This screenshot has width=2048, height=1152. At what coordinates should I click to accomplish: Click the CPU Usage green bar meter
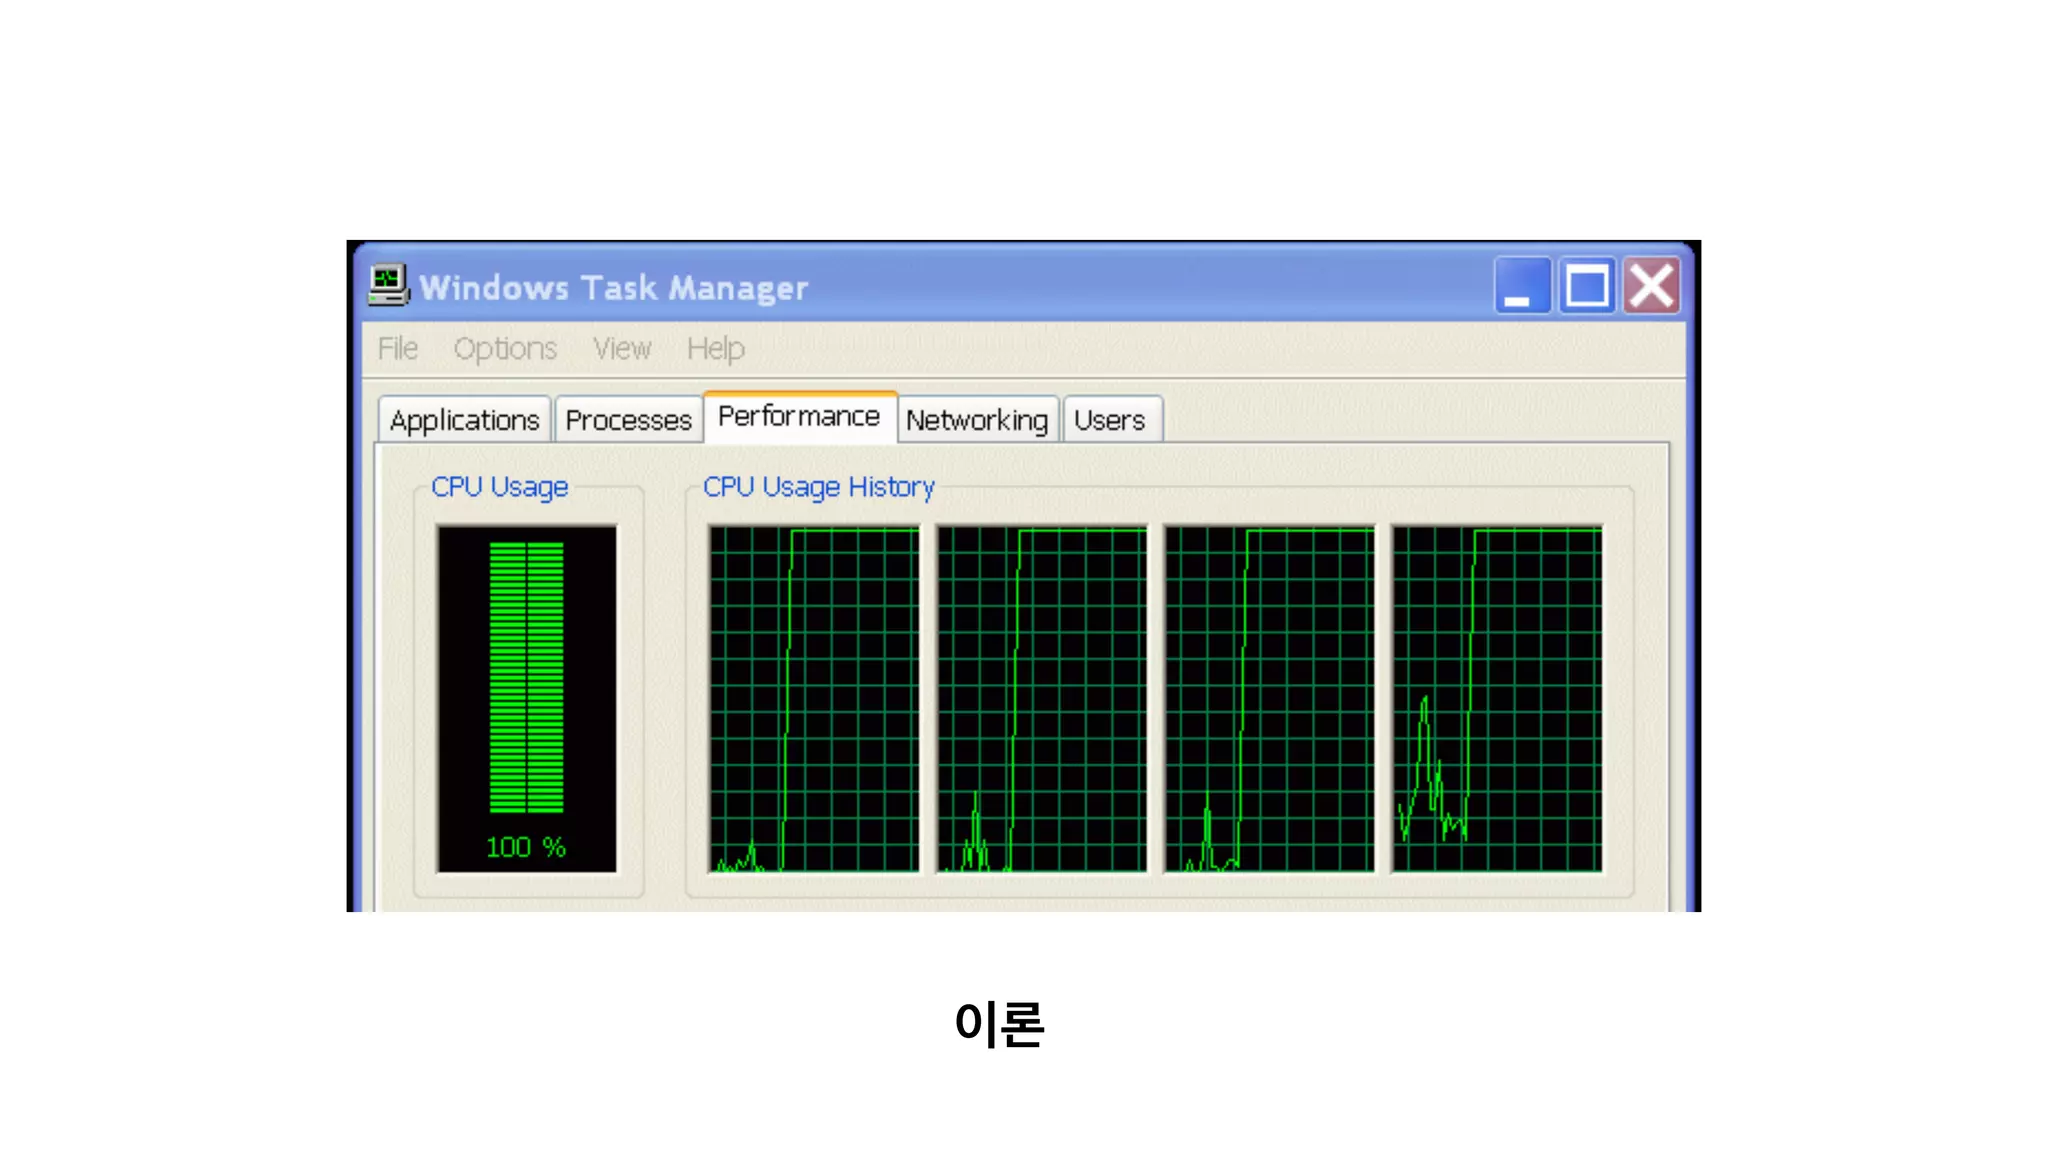tap(526, 677)
